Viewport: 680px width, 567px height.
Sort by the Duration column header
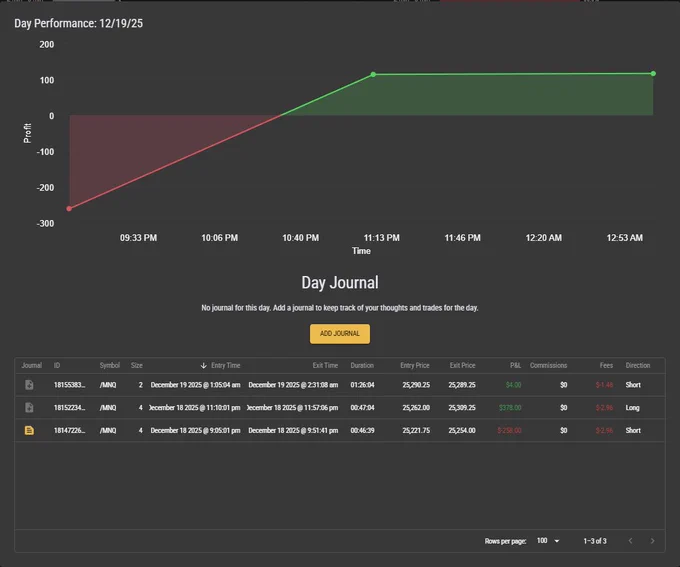pyautogui.click(x=362, y=365)
